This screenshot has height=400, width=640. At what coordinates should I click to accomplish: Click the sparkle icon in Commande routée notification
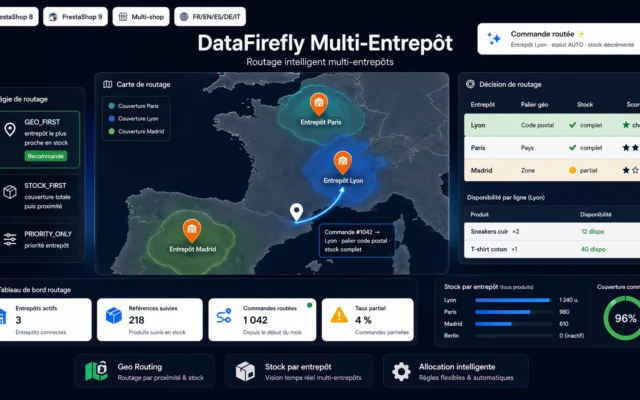point(494,39)
